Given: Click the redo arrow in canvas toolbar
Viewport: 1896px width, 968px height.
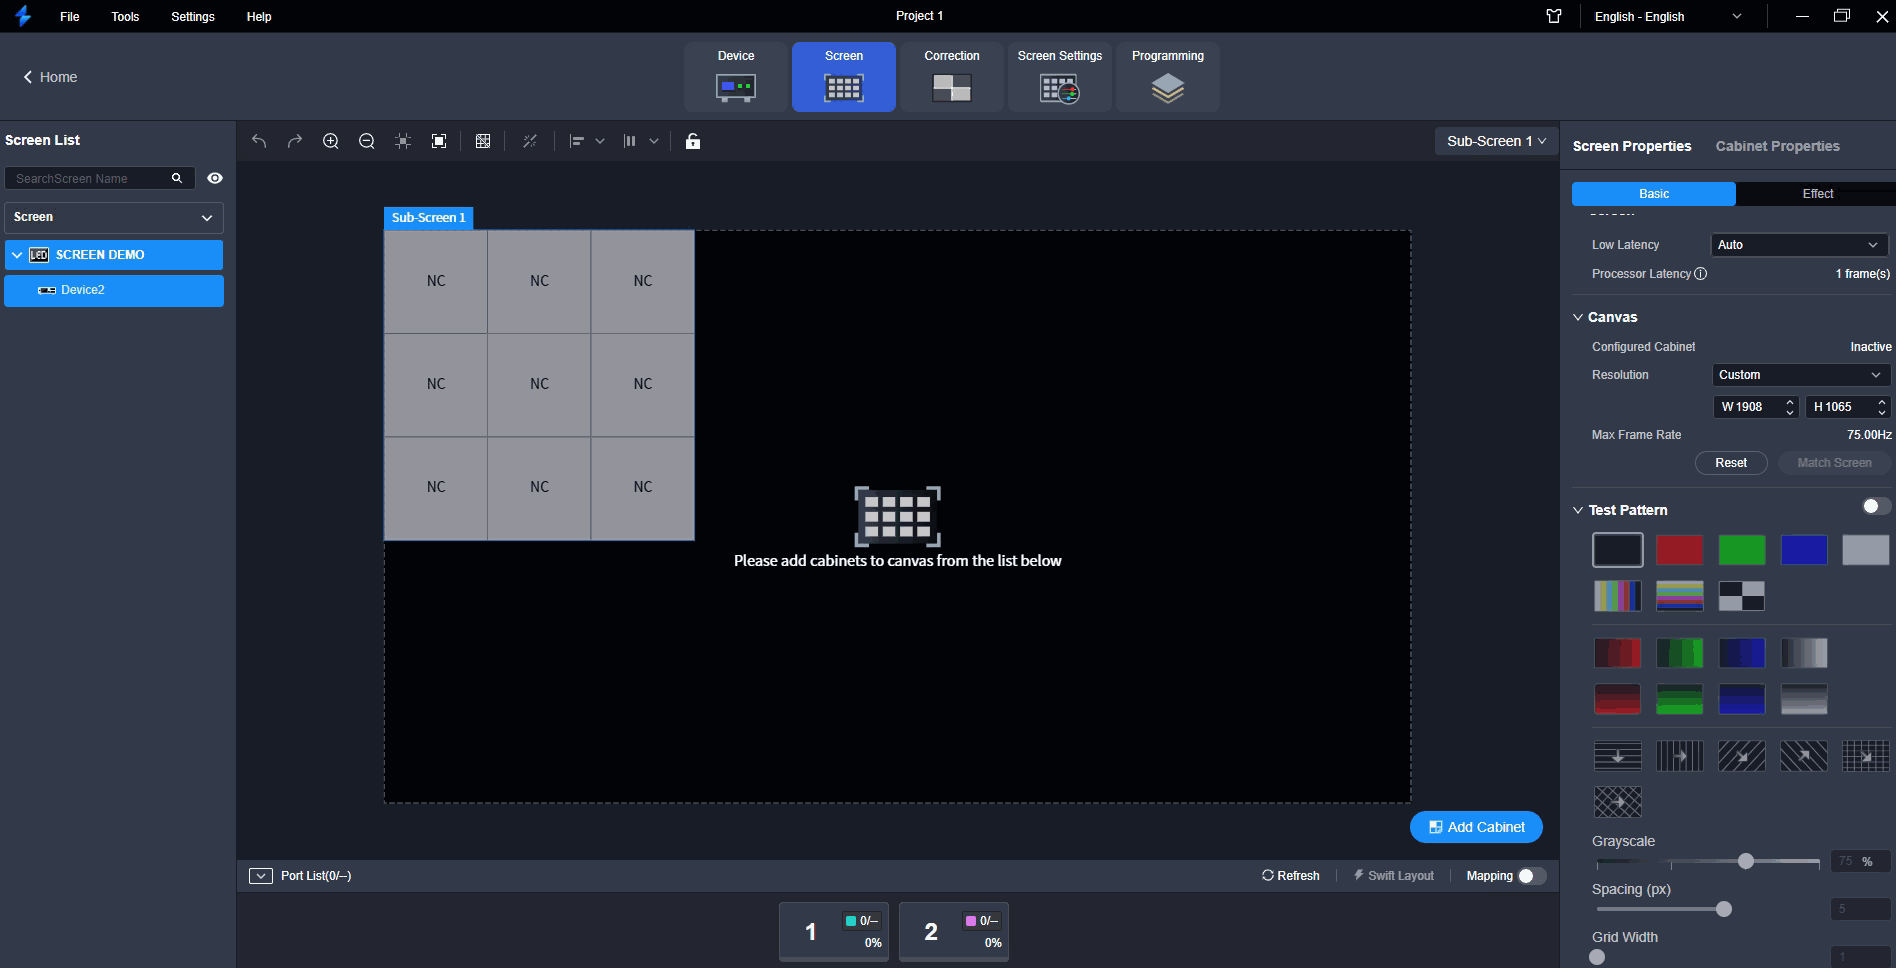Looking at the screenshot, I should click(295, 141).
